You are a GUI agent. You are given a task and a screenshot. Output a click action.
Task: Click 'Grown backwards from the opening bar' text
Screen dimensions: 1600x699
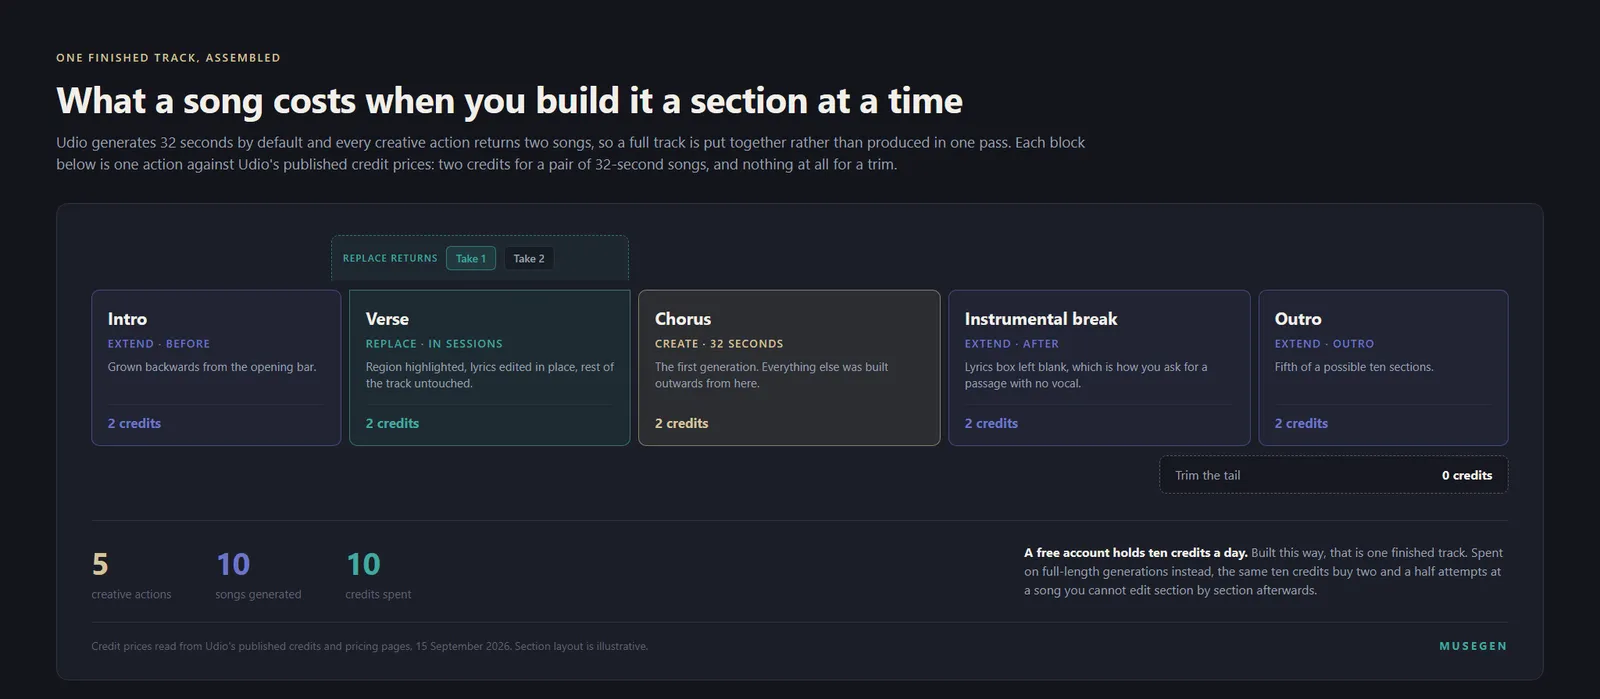coord(212,367)
